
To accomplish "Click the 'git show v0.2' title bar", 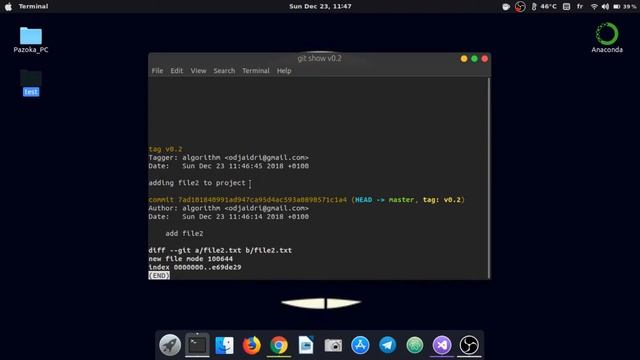I will (x=320, y=58).
